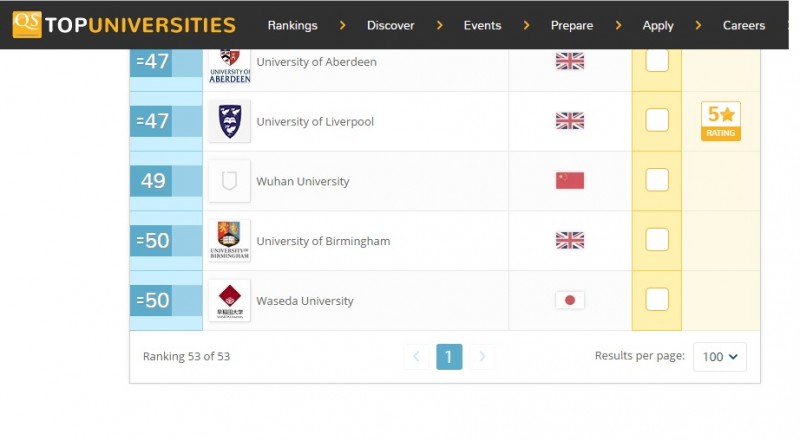The width and height of the screenshot is (800, 440).
Task: Open the Discover menu
Action: 390,25
